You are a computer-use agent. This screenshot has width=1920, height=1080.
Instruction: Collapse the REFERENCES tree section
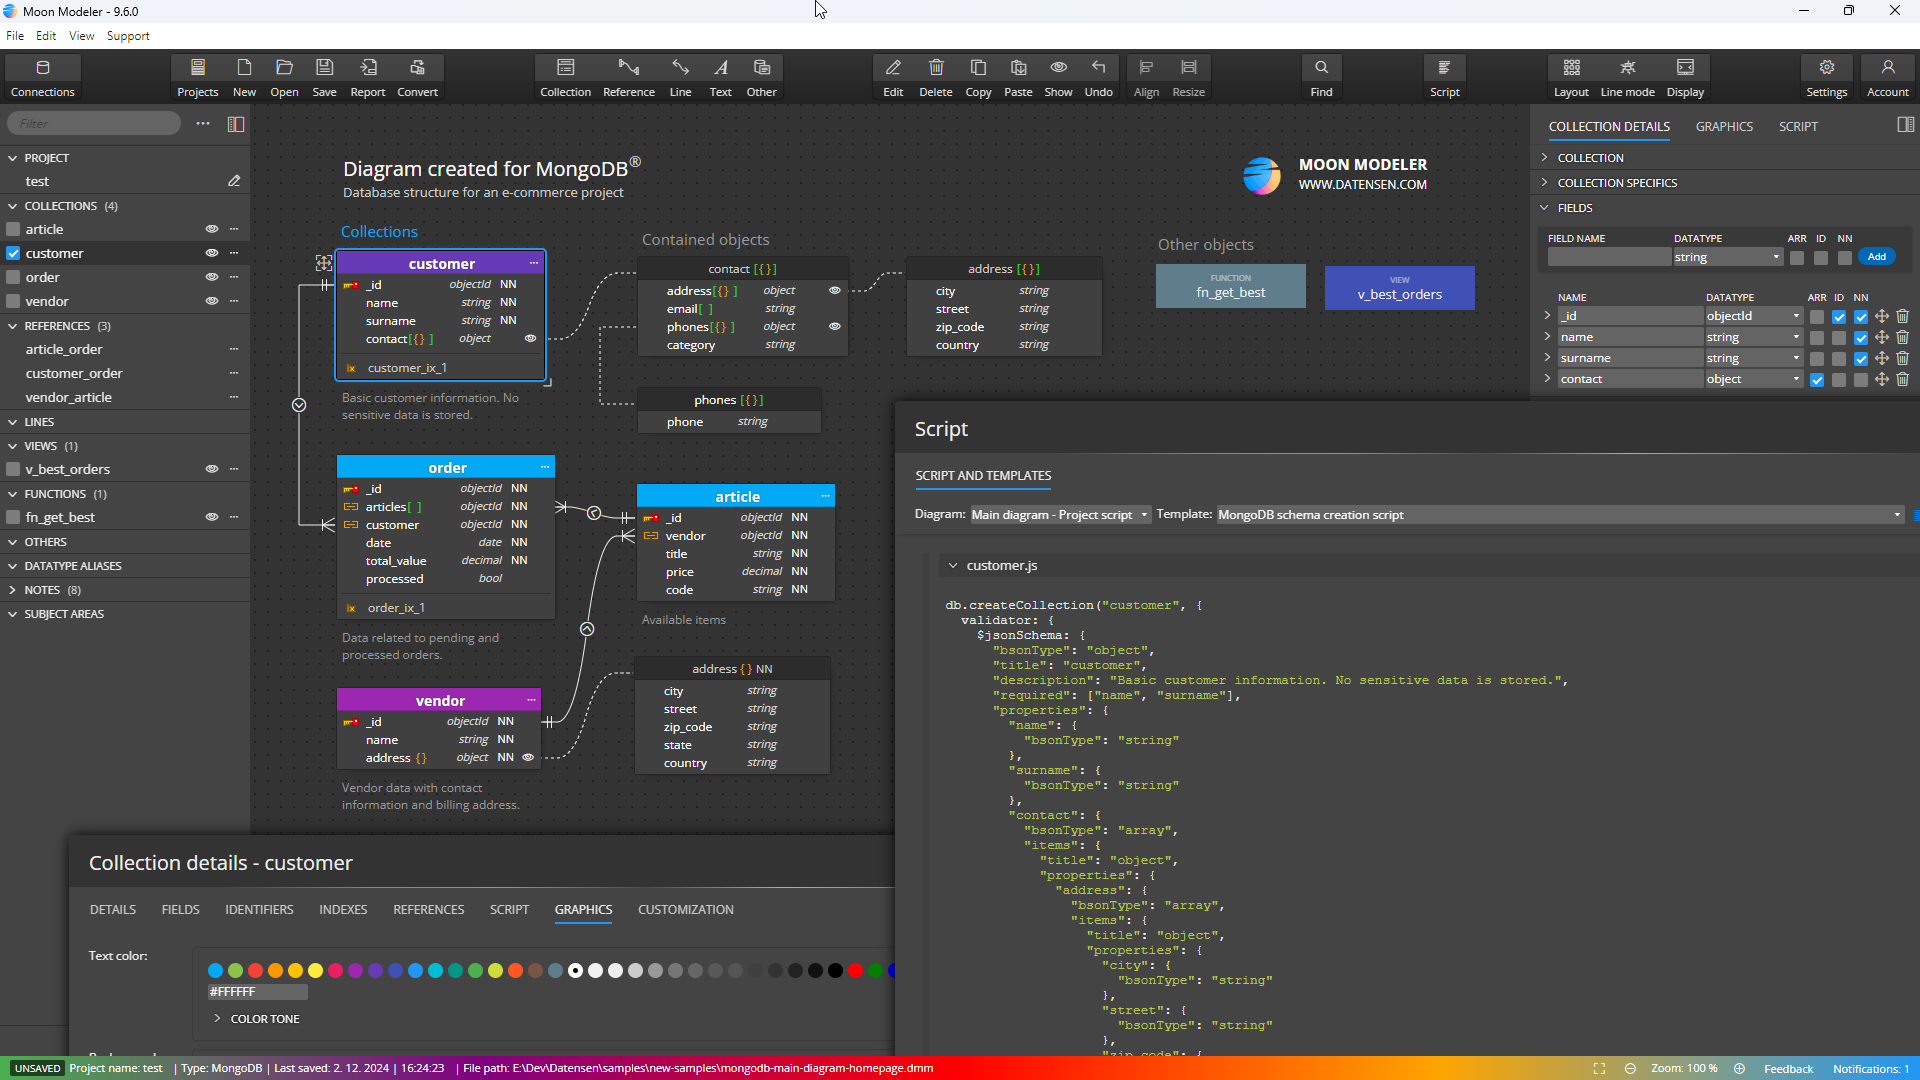13,326
